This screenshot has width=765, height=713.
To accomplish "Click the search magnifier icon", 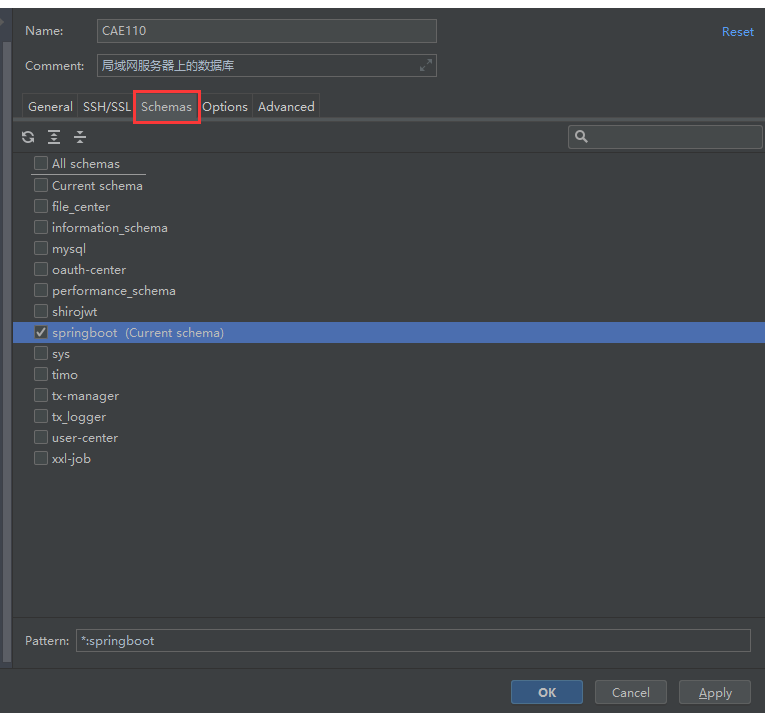I will click(581, 136).
